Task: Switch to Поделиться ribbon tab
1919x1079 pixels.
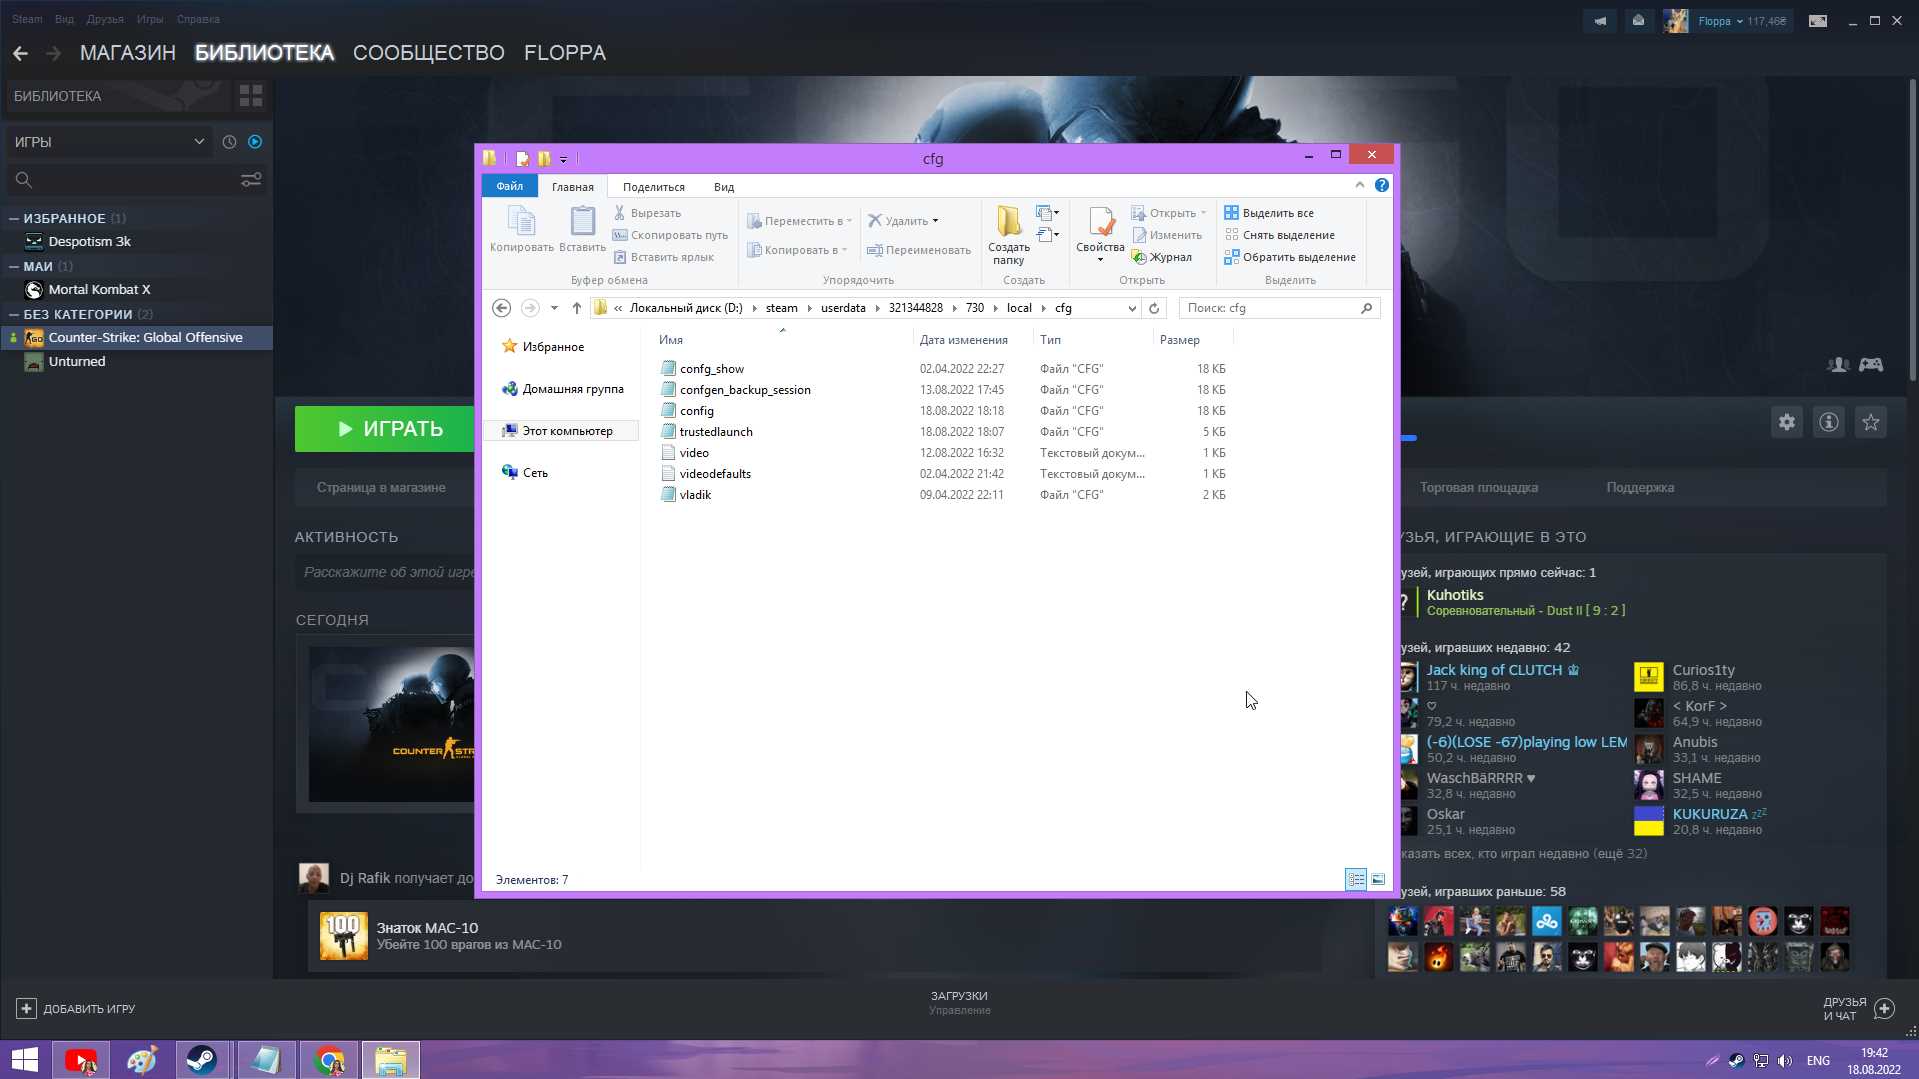Action: [653, 187]
